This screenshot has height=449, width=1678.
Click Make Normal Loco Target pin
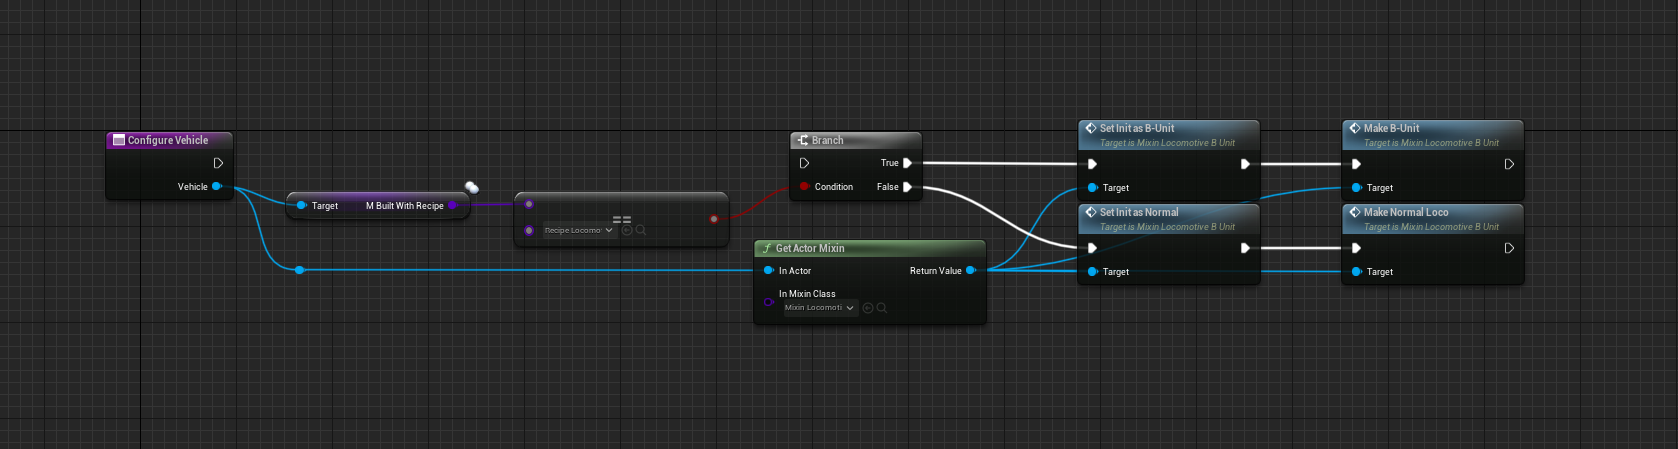(x=1356, y=271)
